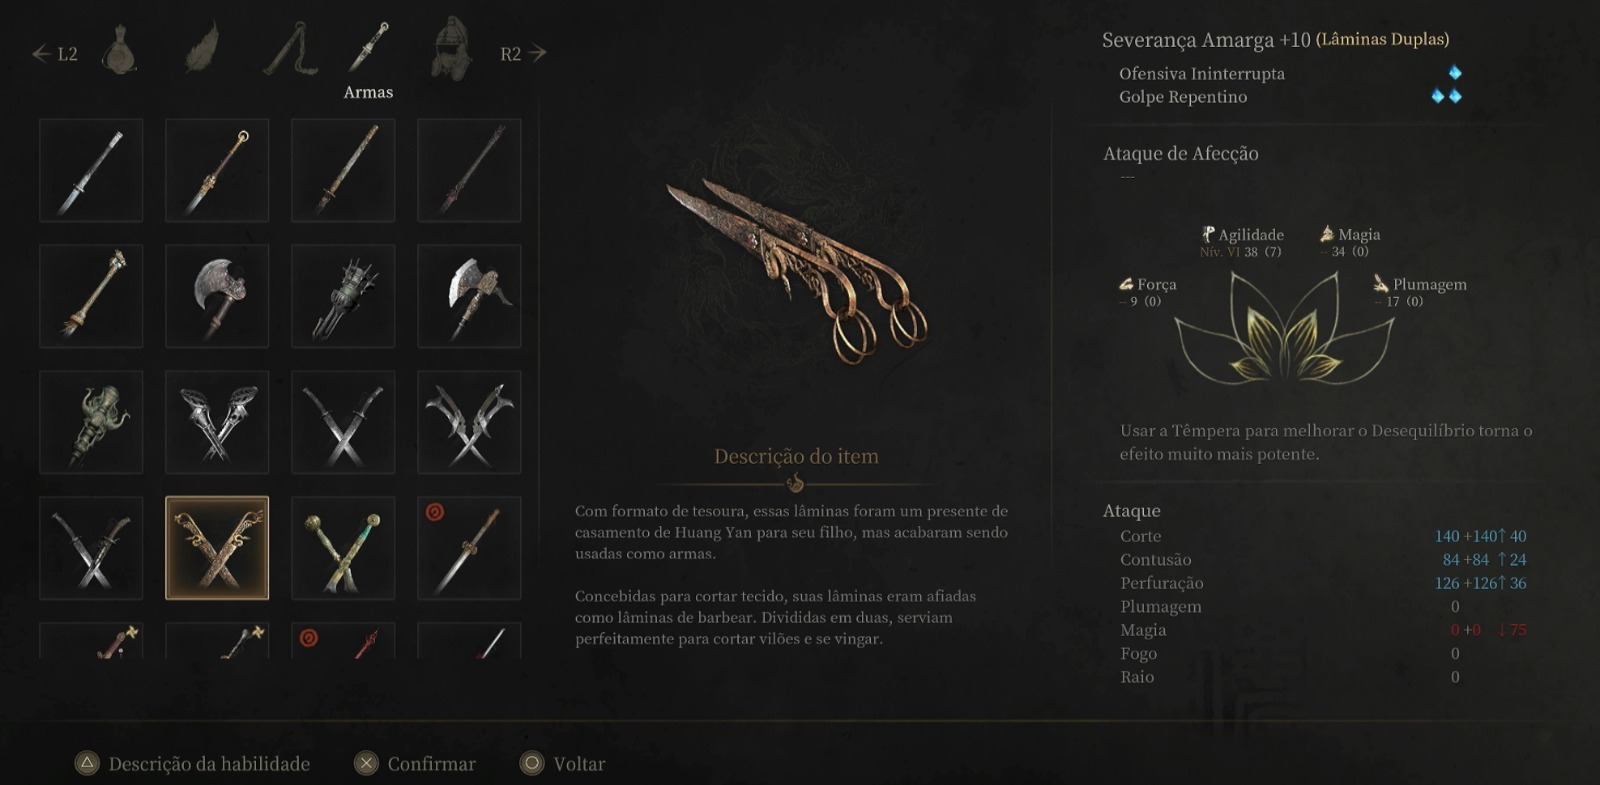This screenshot has height=785, width=1600.
Task: Open the feather category tab
Action: click(202, 48)
